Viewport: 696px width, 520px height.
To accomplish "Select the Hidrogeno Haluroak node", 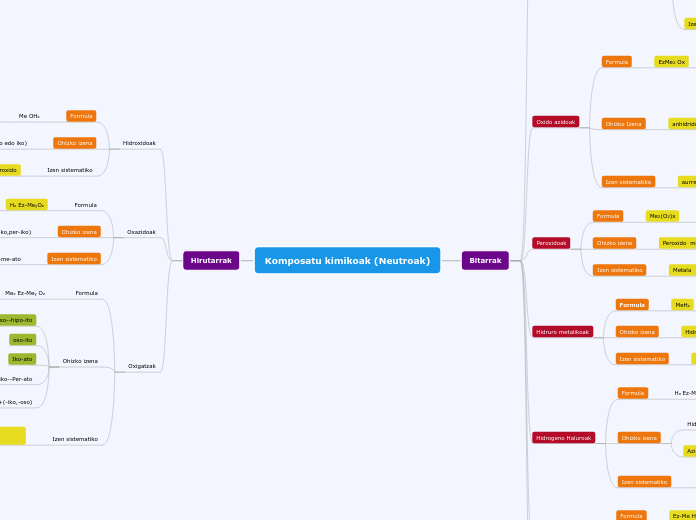I will click(x=563, y=438).
